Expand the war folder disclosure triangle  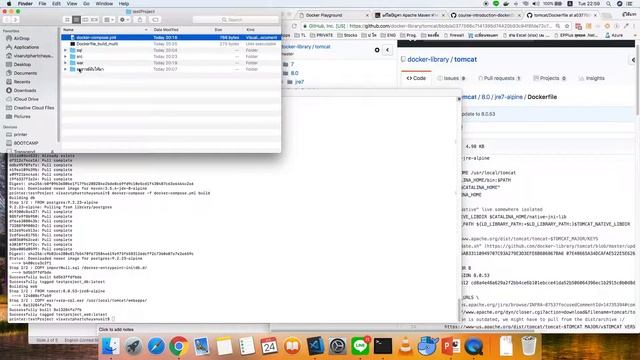65,63
